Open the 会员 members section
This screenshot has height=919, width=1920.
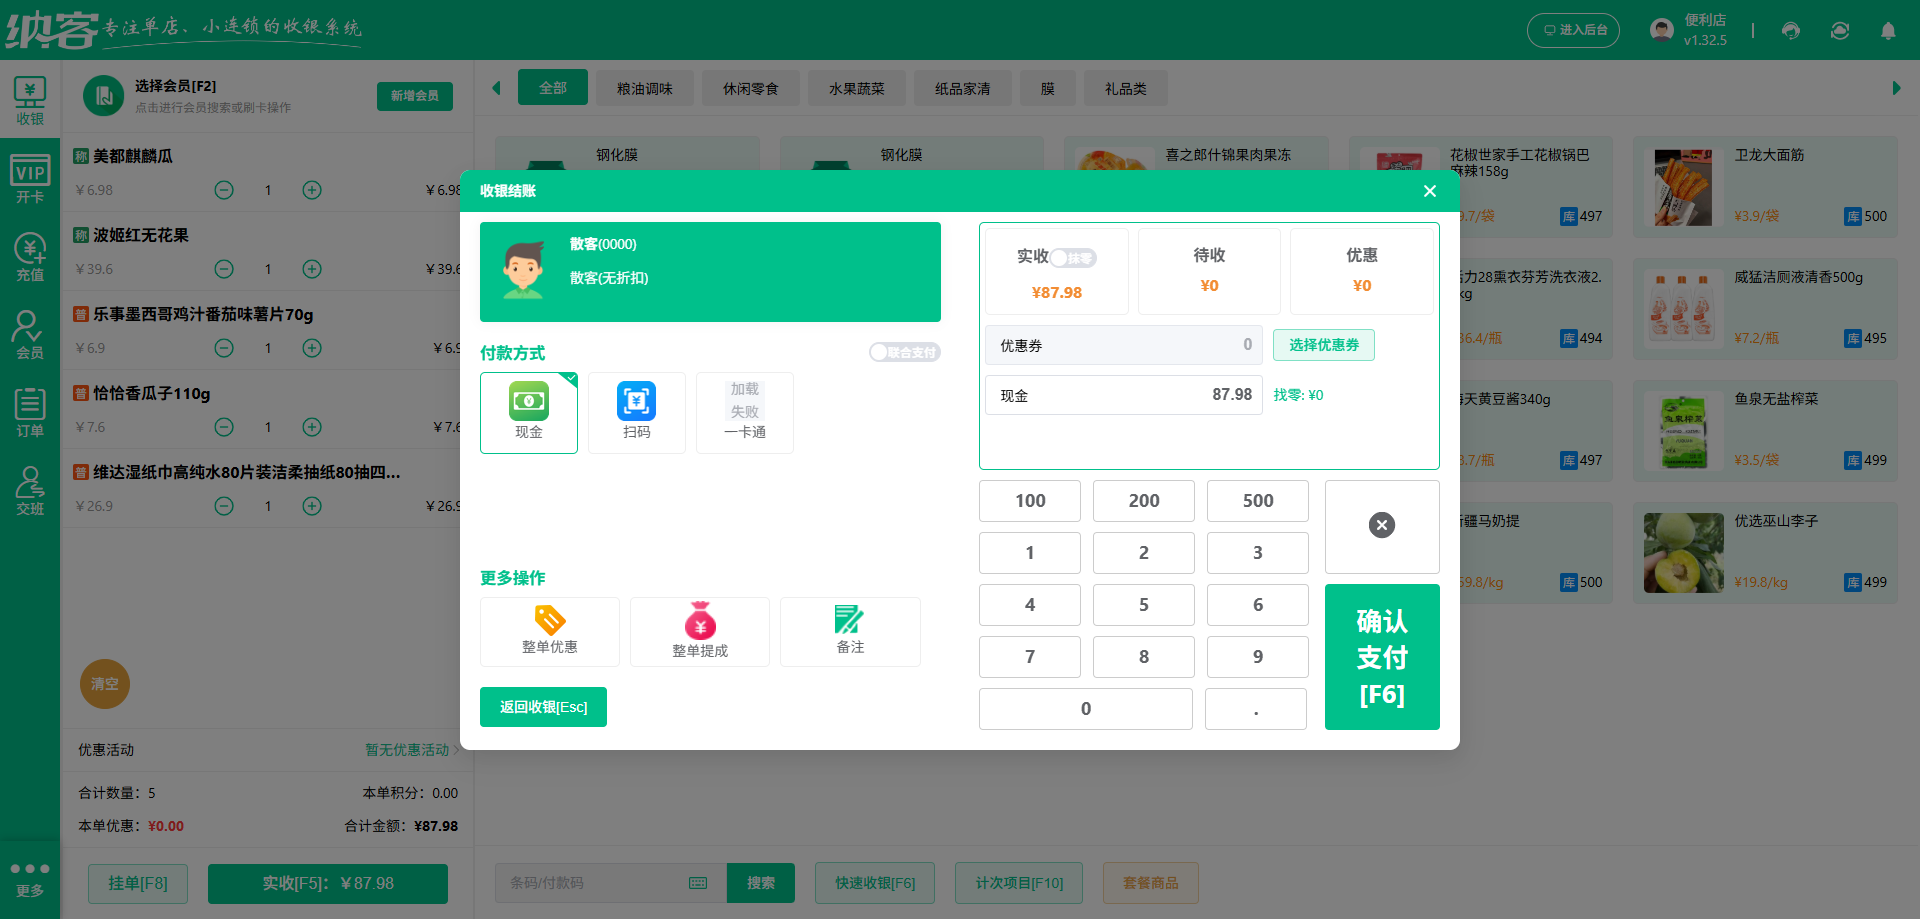coord(30,334)
